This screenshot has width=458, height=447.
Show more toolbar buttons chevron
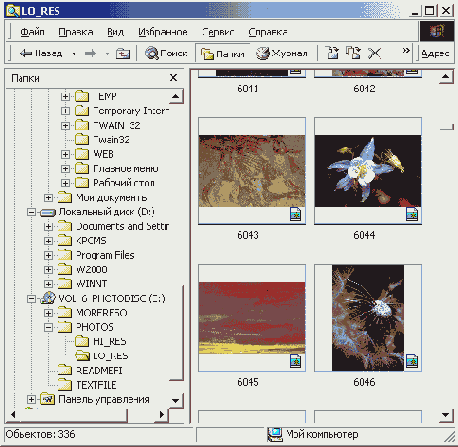pyautogui.click(x=406, y=51)
